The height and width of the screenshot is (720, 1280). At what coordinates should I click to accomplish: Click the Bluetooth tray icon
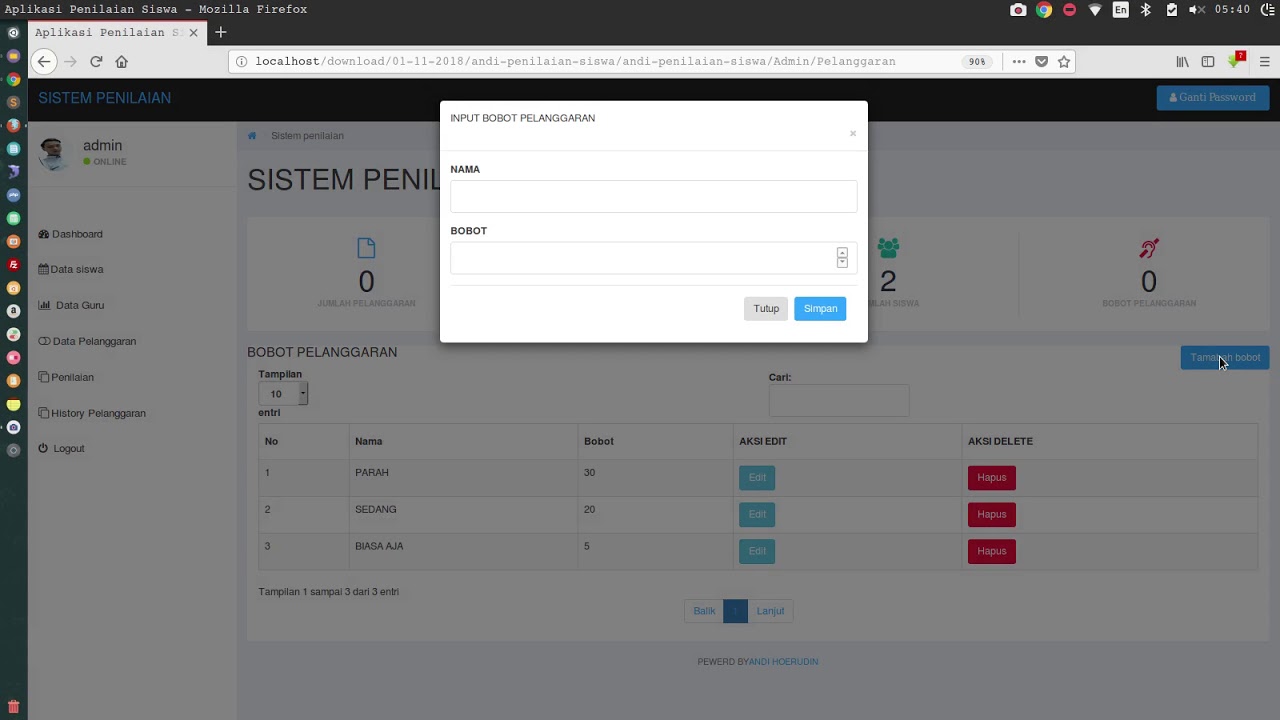pos(1146,10)
